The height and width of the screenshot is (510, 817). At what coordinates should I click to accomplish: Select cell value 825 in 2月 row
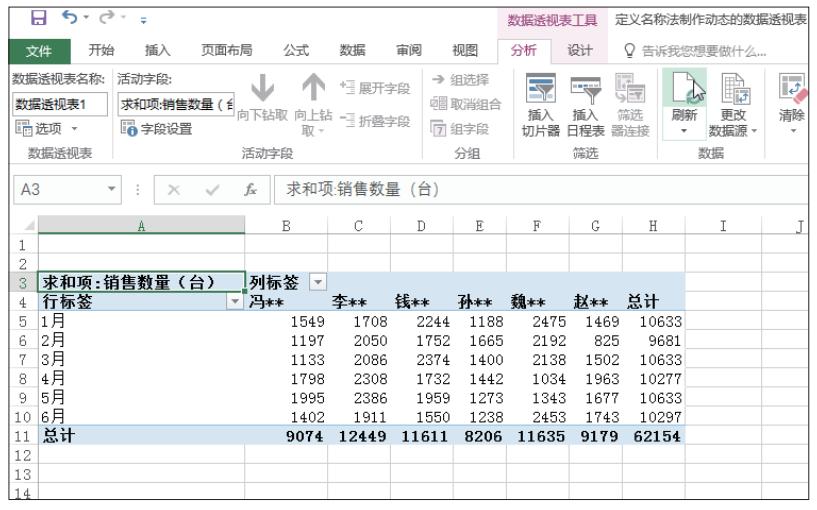point(596,340)
